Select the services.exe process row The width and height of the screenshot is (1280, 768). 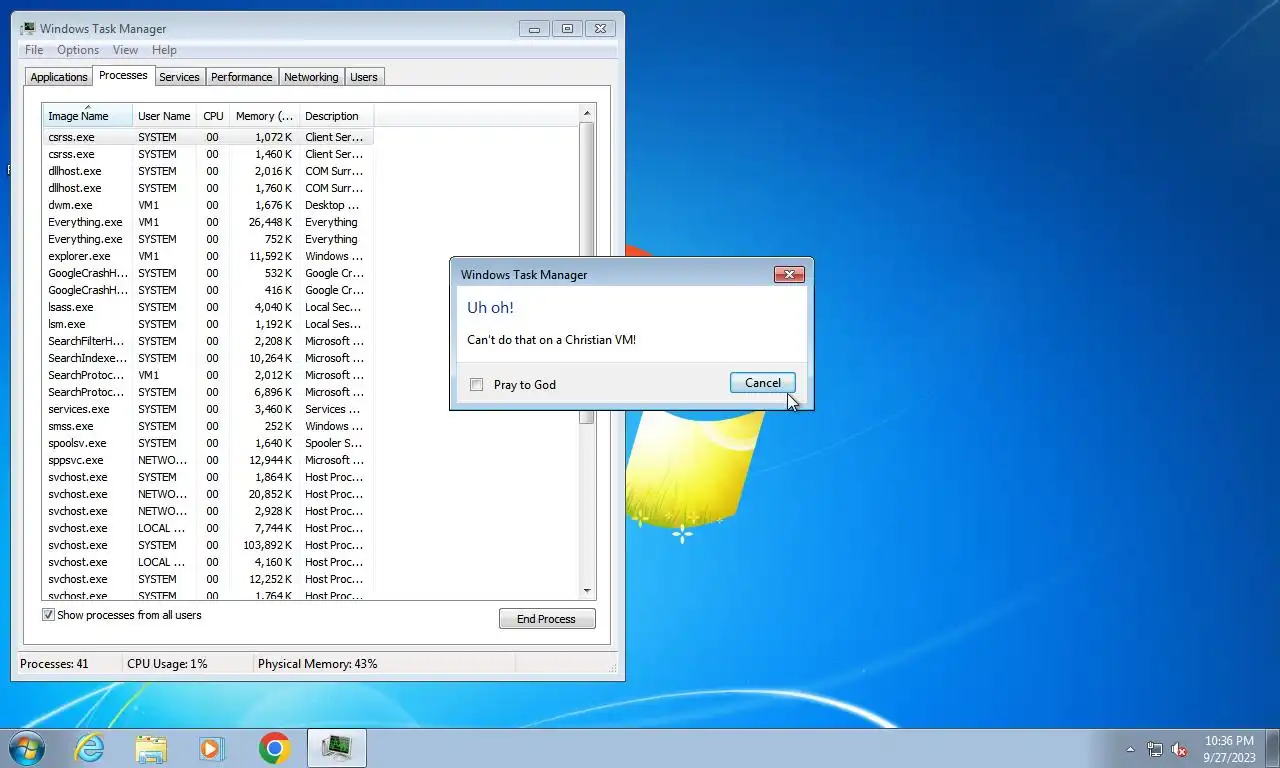(x=208, y=409)
